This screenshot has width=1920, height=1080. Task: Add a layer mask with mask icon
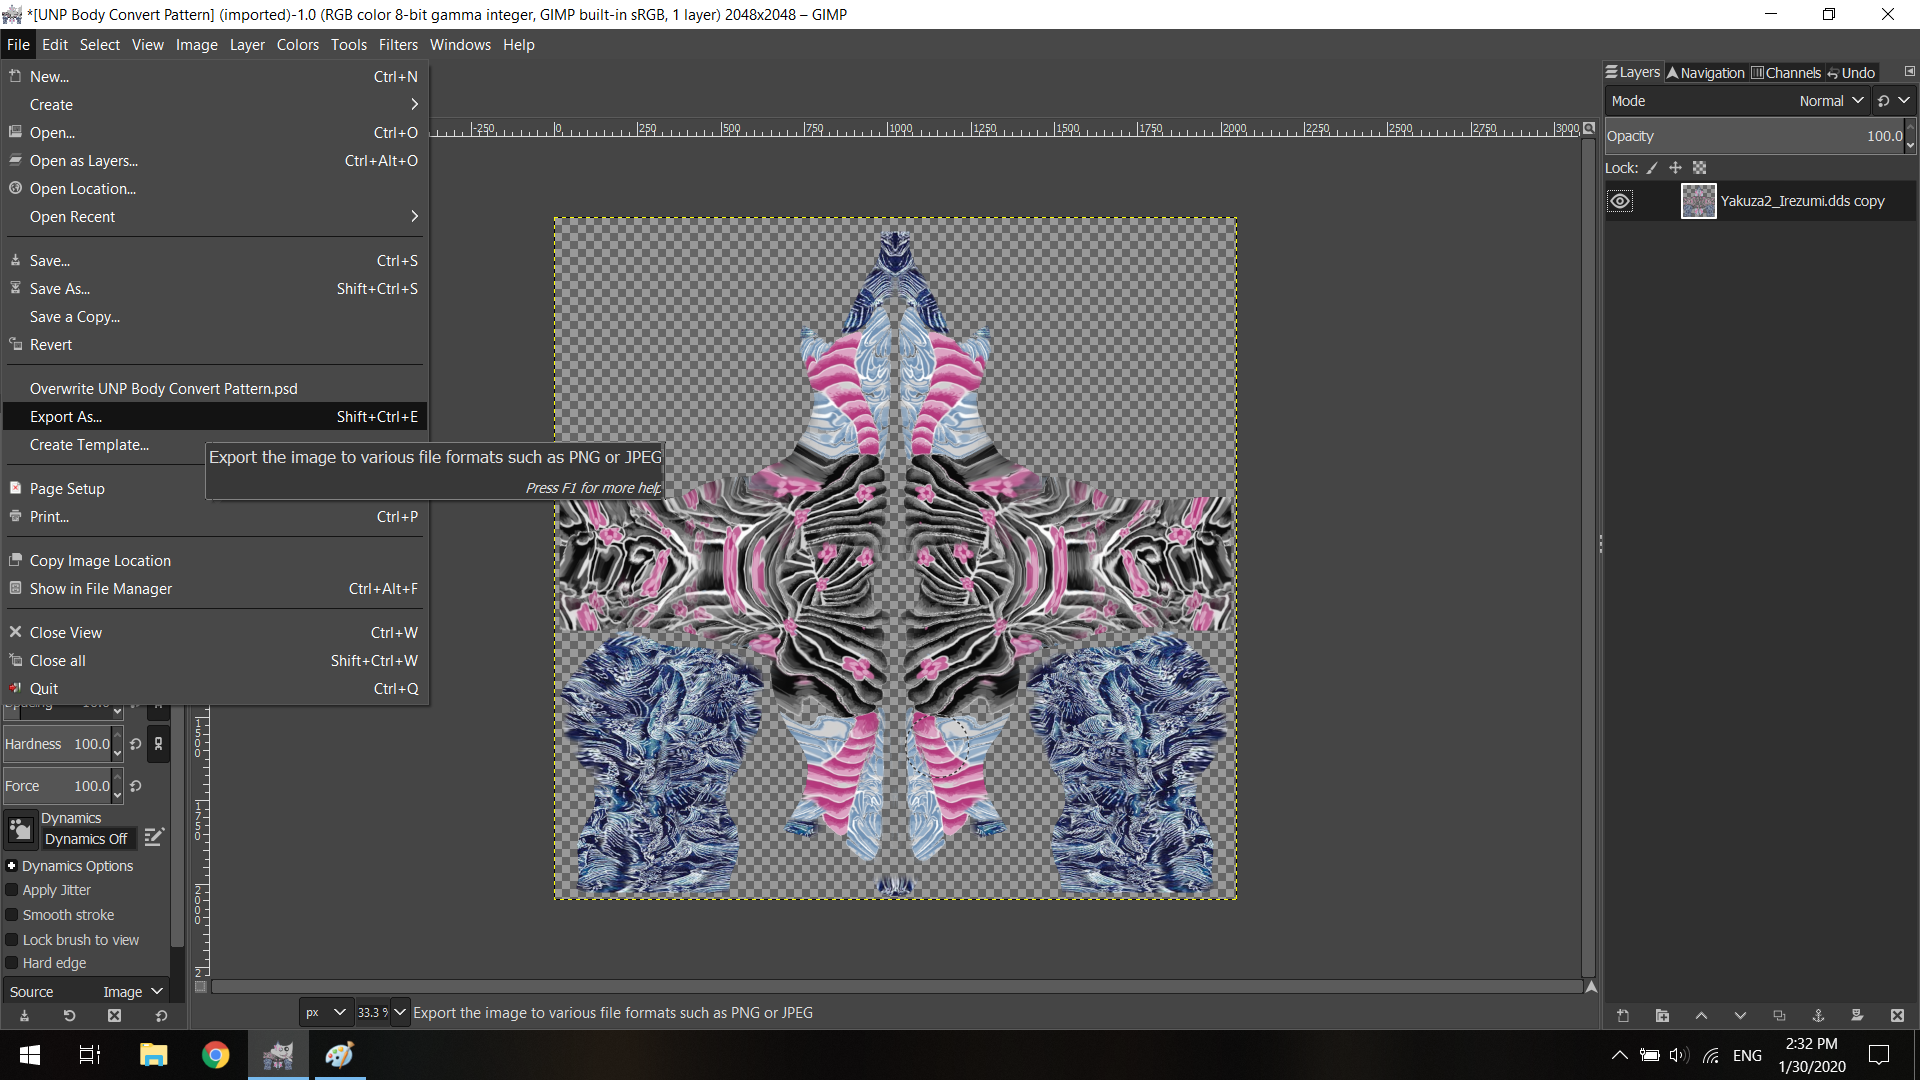[1857, 1016]
